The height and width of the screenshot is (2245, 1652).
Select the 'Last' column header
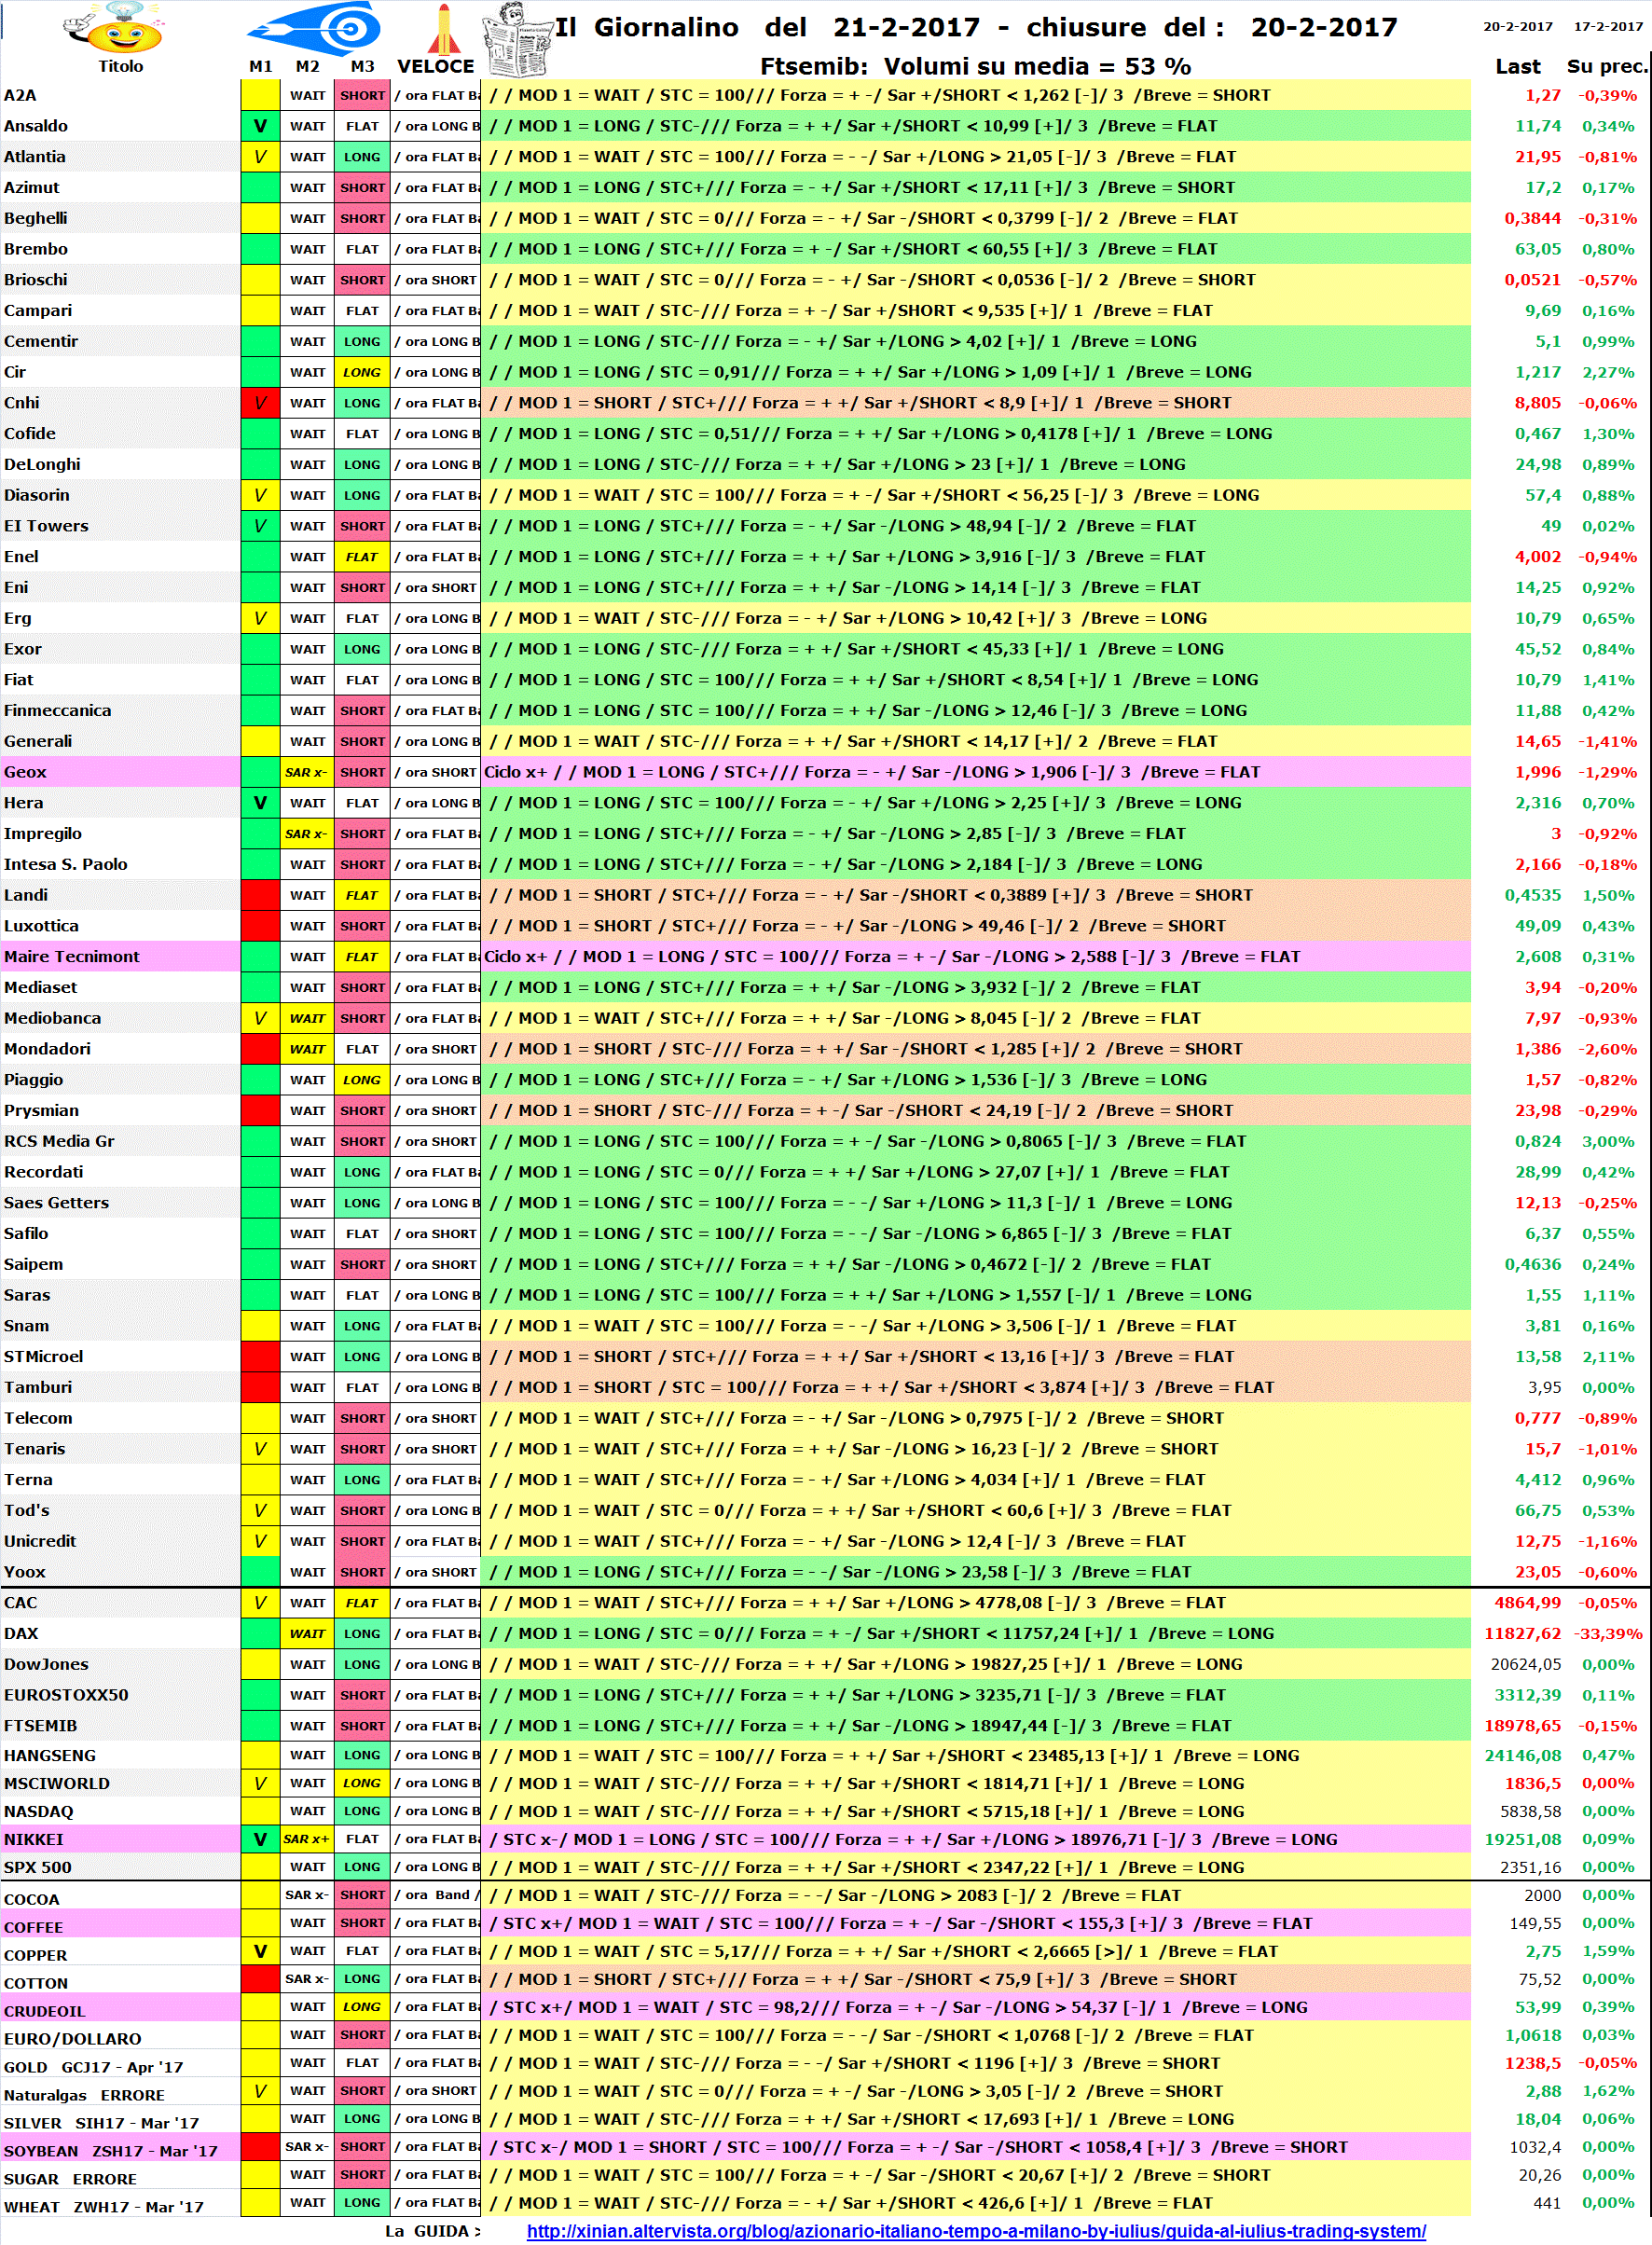(x=1517, y=66)
